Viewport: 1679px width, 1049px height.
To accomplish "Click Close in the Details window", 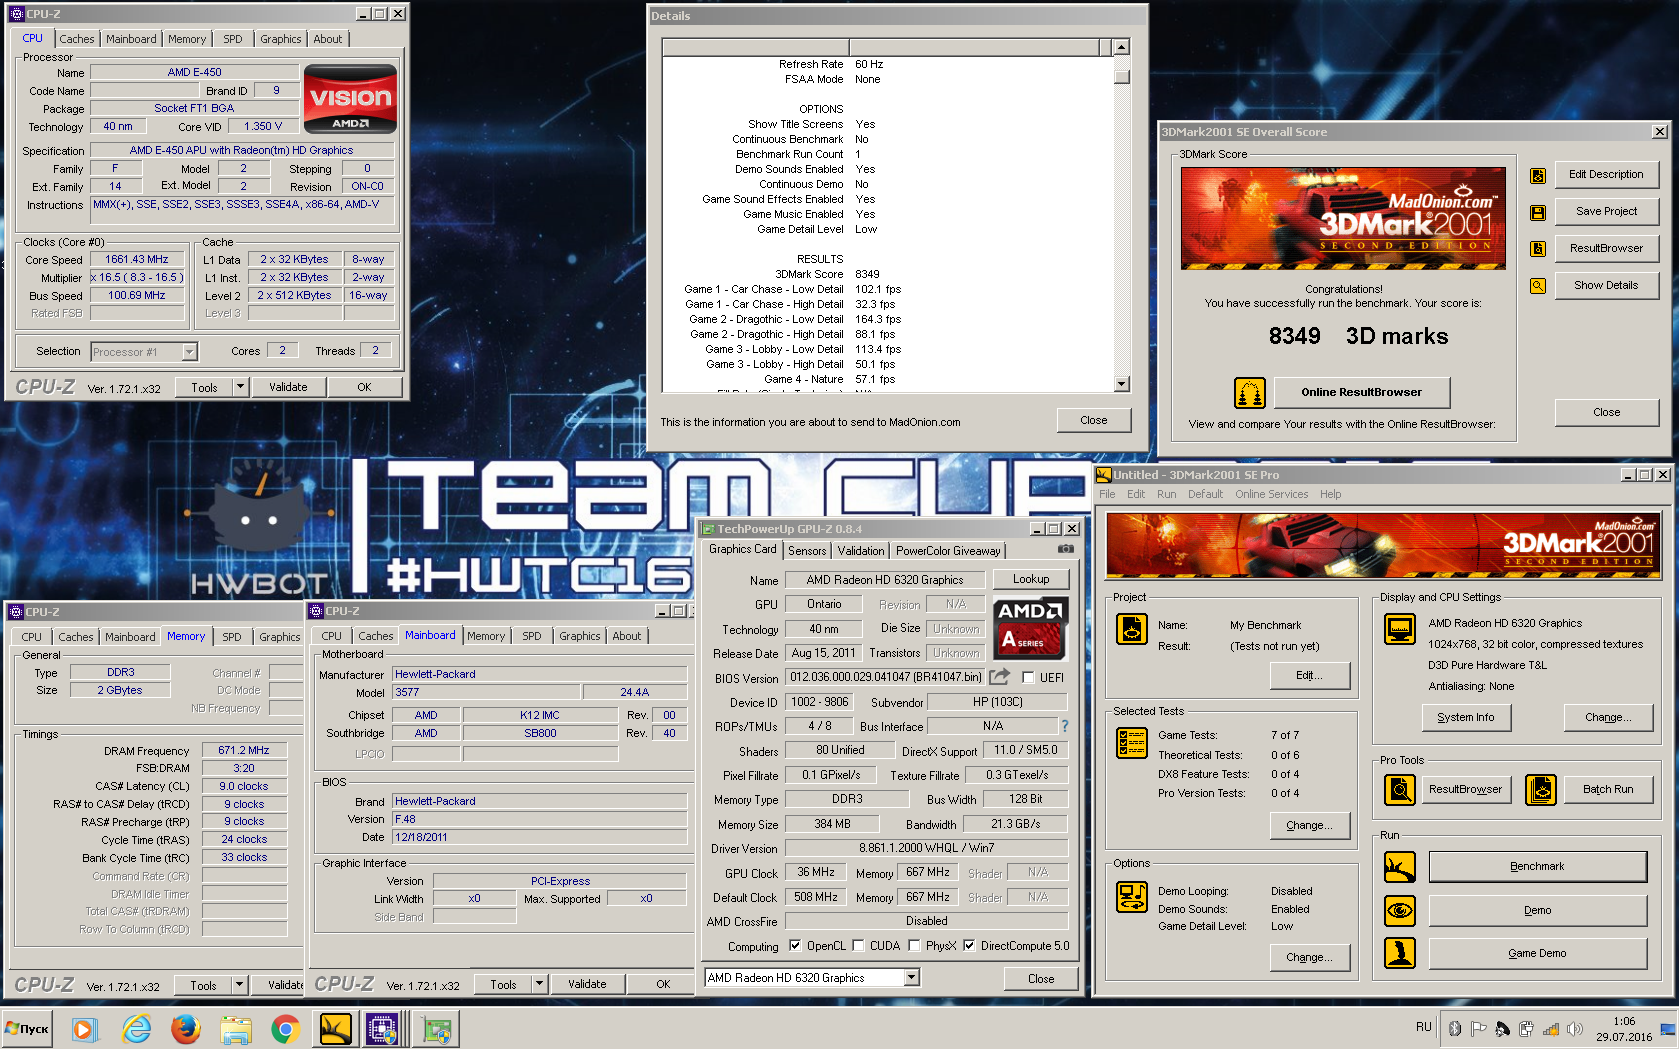I will click(x=1094, y=420).
